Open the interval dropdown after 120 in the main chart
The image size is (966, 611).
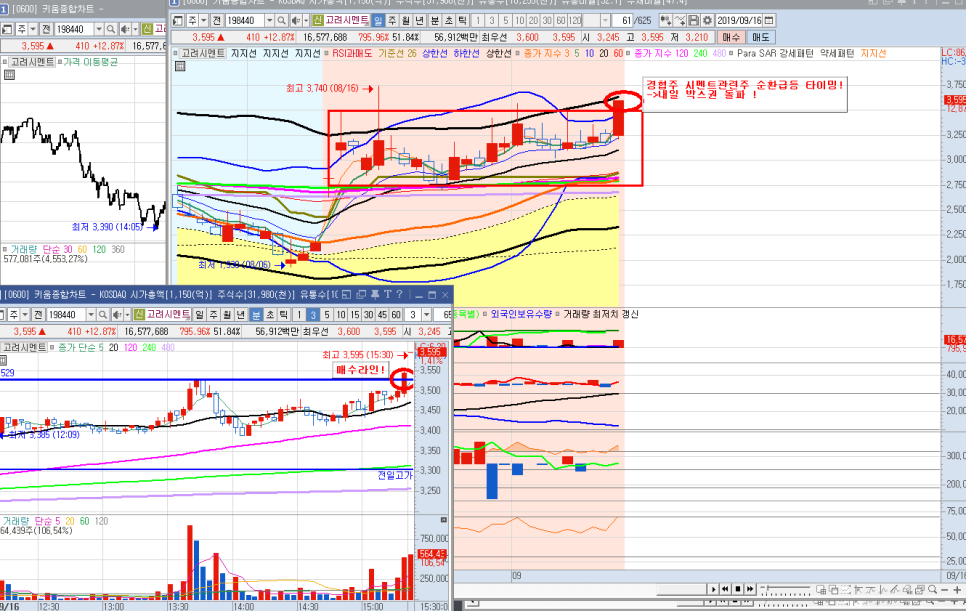pyautogui.click(x=606, y=20)
